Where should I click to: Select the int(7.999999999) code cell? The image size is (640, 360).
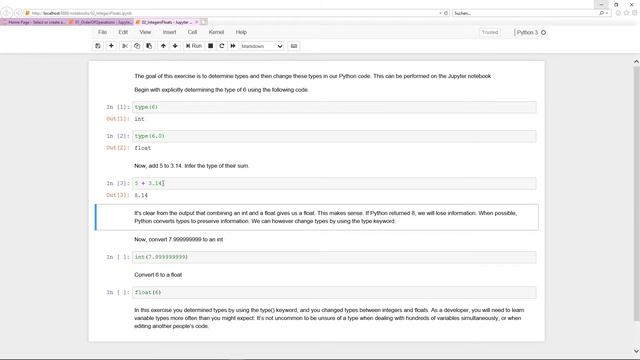tap(334, 257)
